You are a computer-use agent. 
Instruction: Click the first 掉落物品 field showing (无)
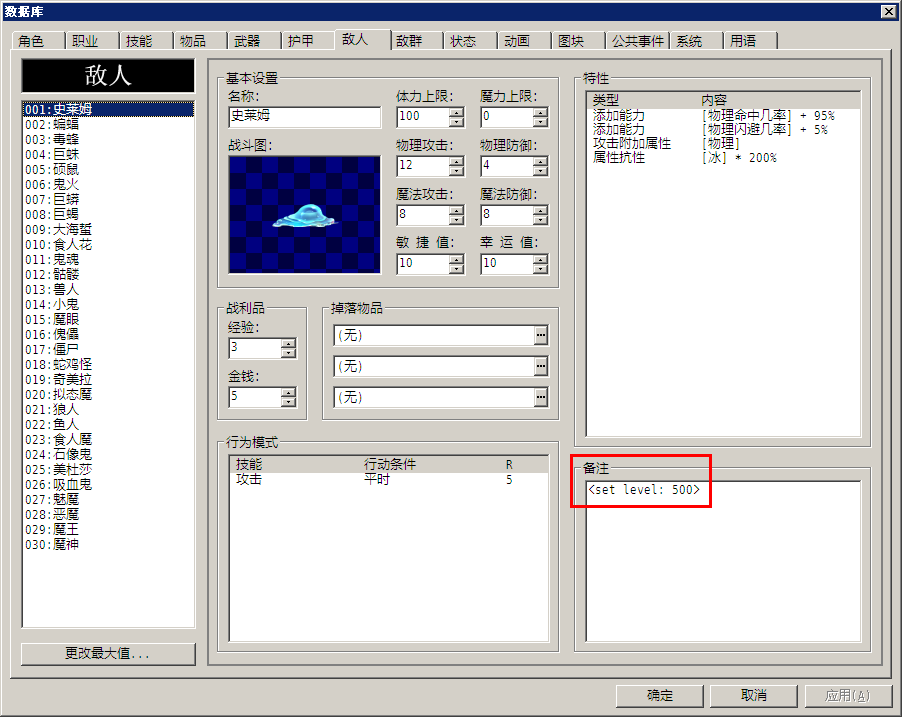click(x=435, y=335)
